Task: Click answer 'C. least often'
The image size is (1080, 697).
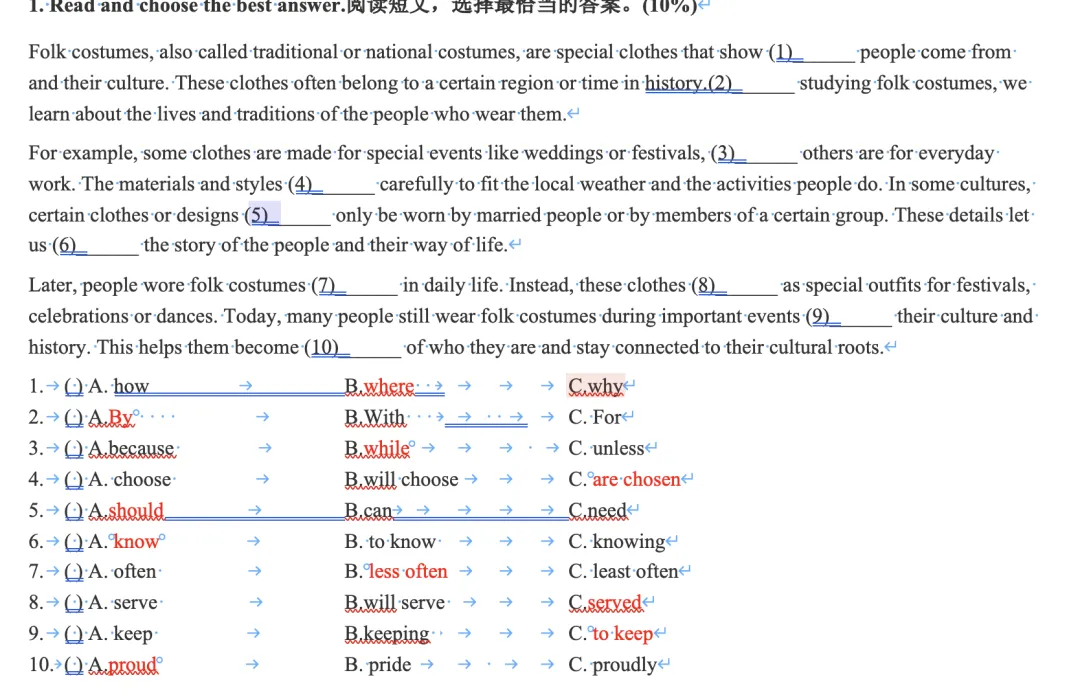Action: [x=623, y=572]
